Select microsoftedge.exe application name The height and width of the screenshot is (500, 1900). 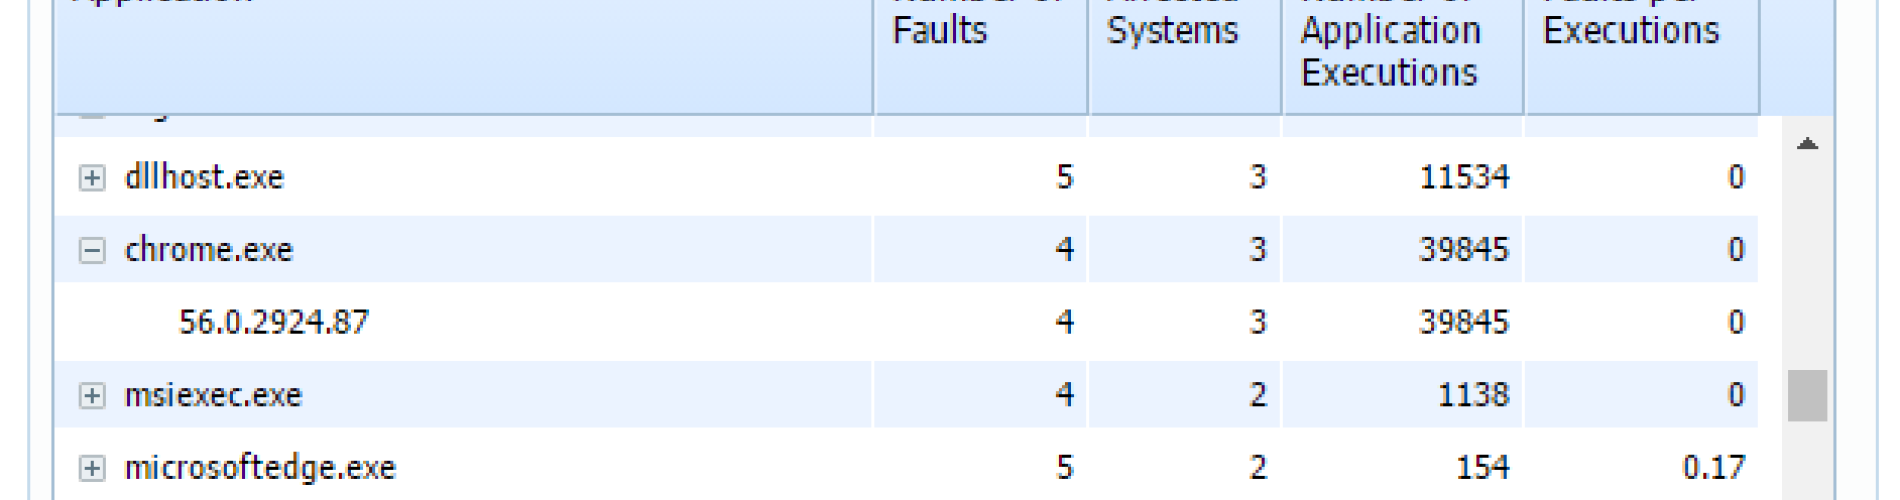(260, 467)
